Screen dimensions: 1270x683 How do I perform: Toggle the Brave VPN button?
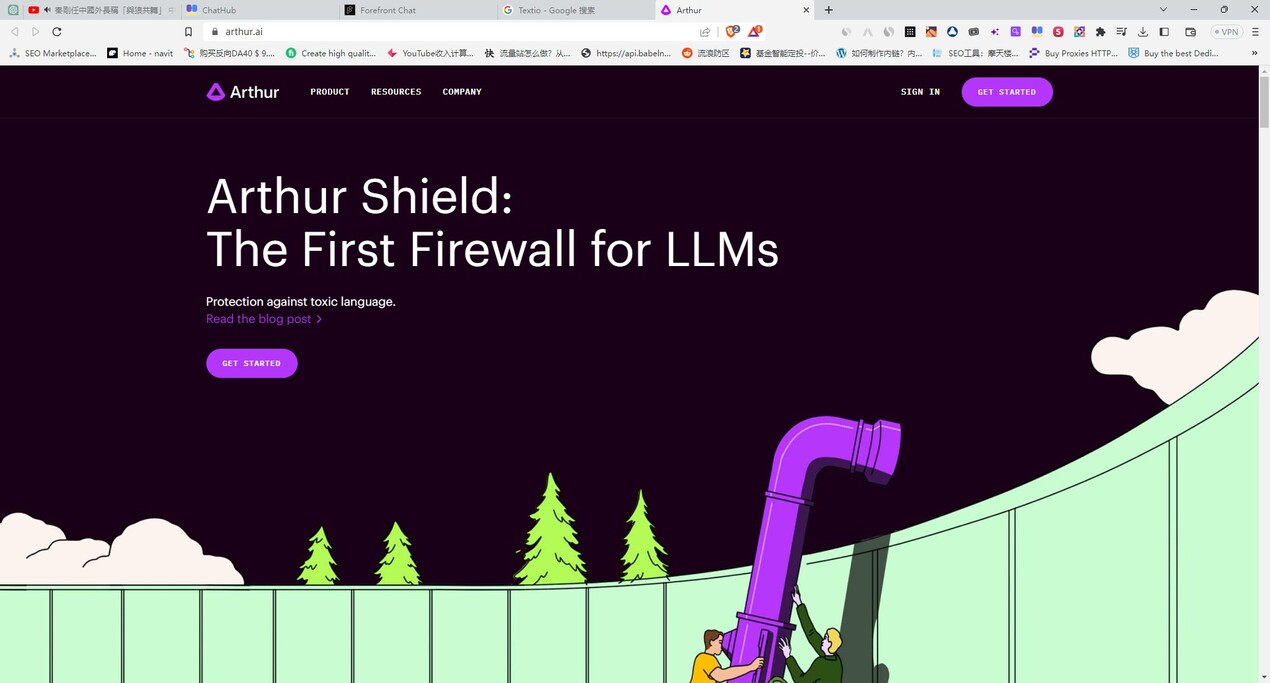1226,32
